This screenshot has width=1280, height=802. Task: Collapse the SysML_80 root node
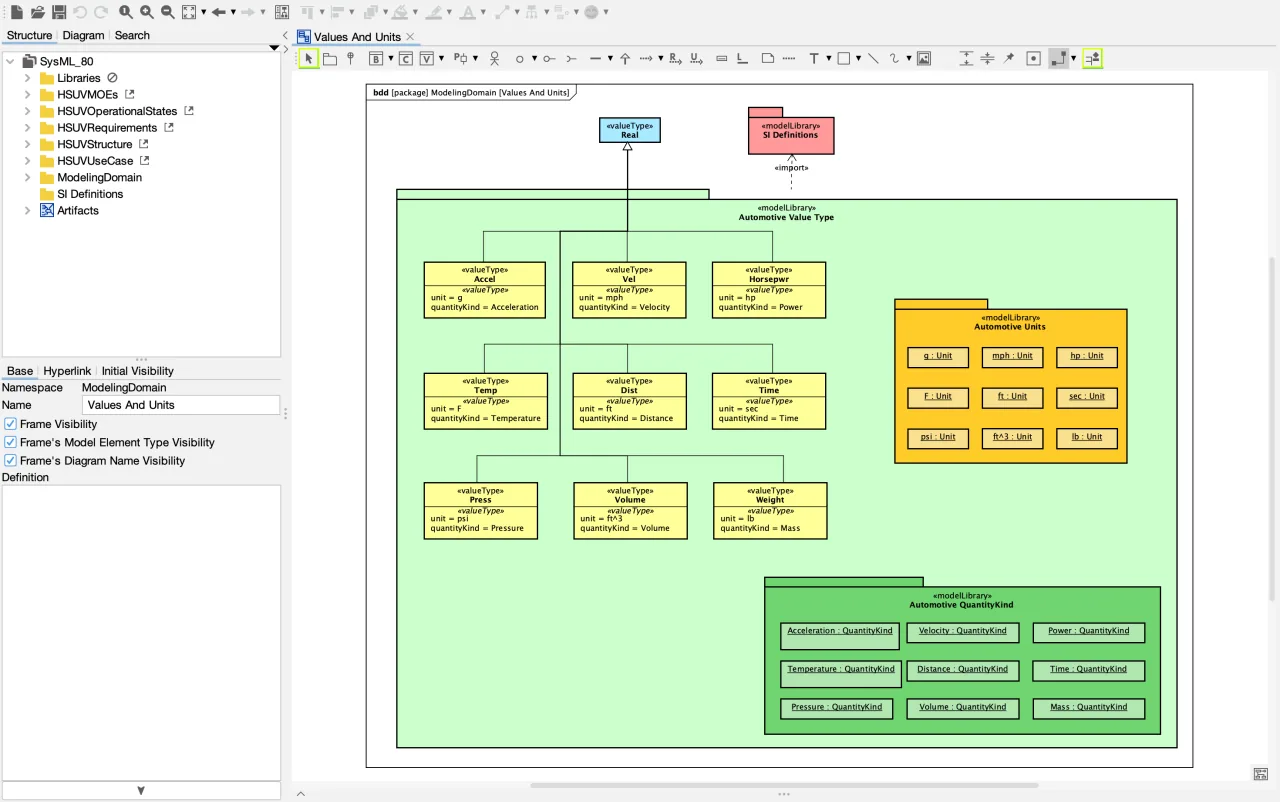pos(10,61)
